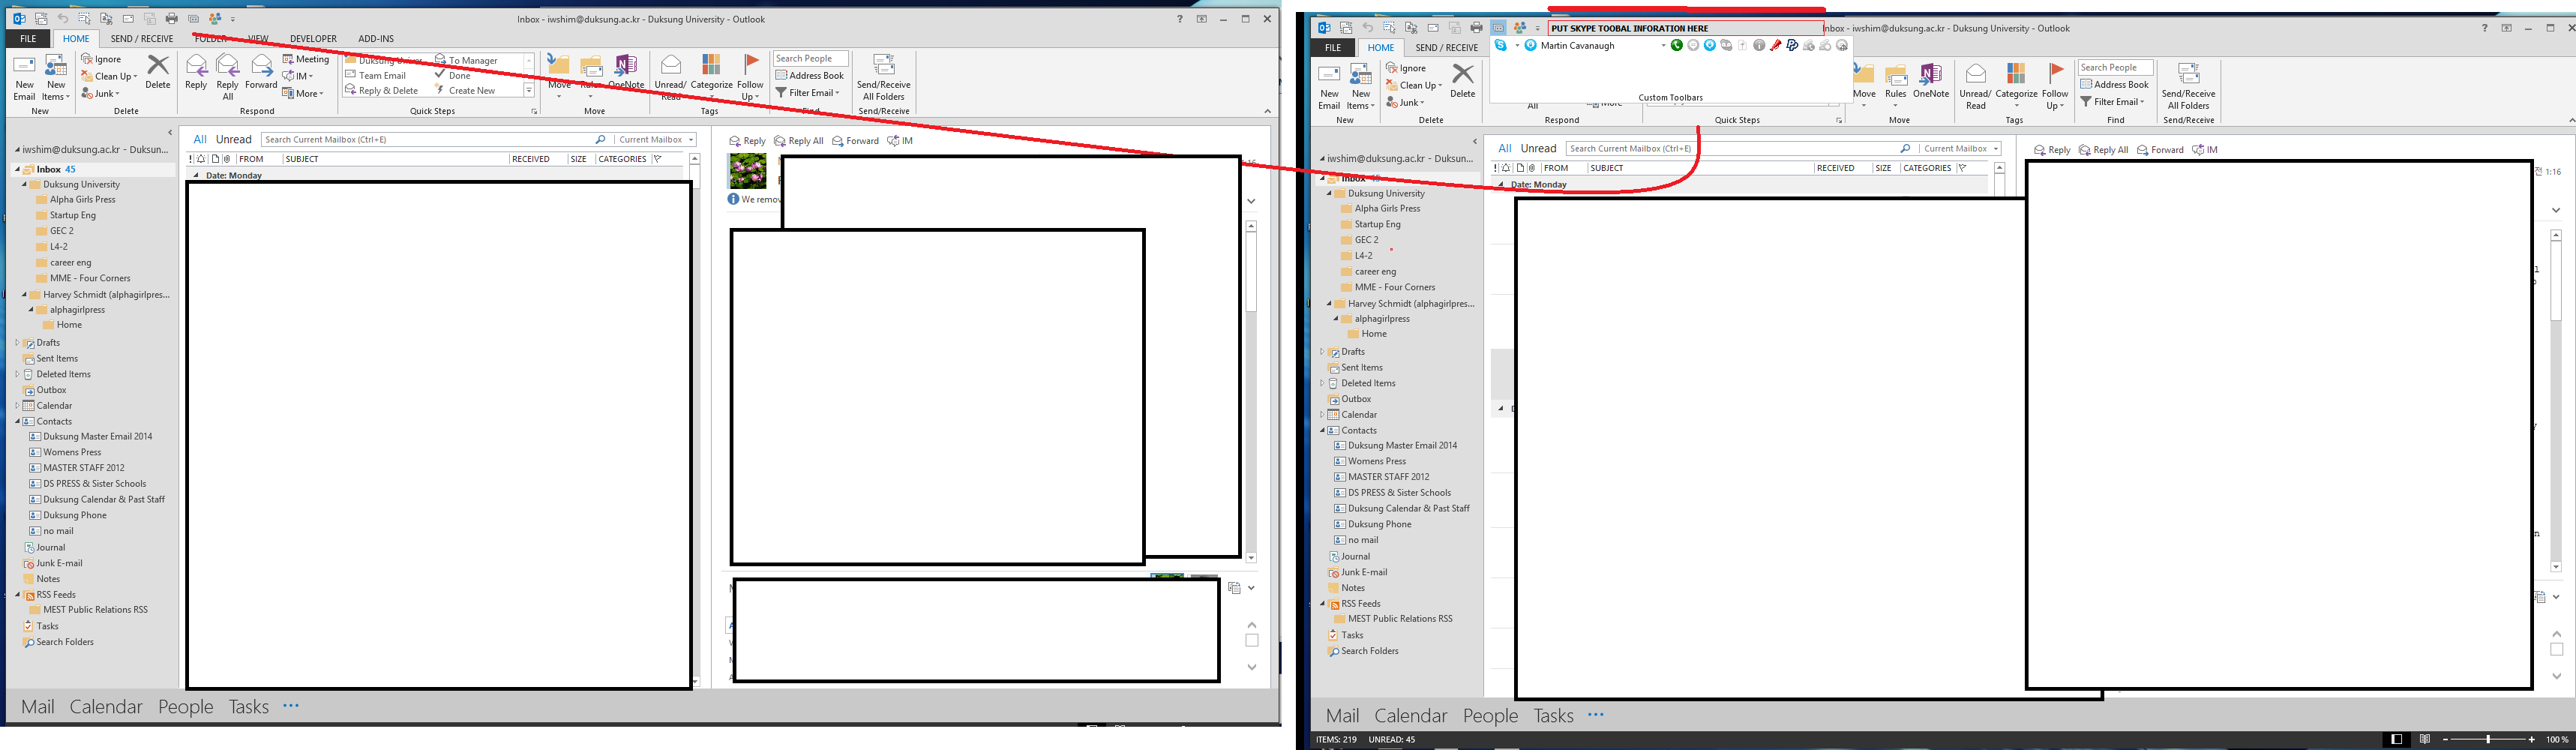The image size is (2576, 750).
Task: Click Address Book in left window's ribbon
Action: point(810,75)
